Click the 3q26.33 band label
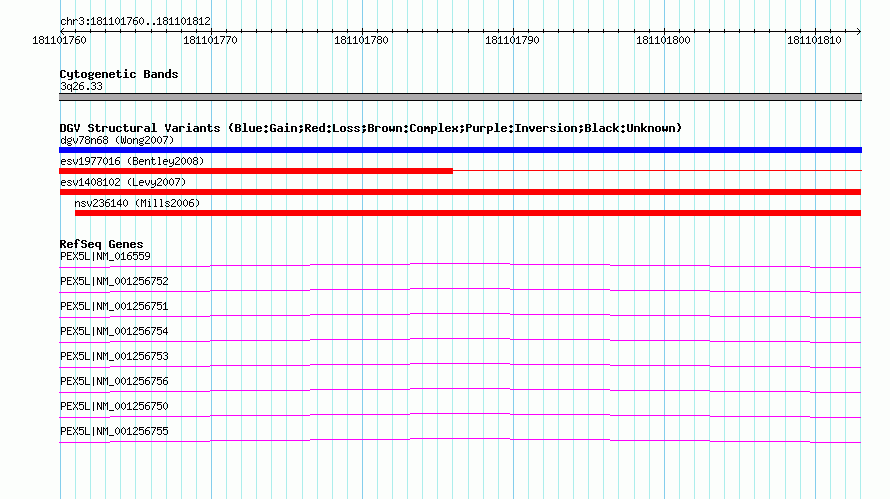The height and width of the screenshot is (499, 890). tap(81, 86)
